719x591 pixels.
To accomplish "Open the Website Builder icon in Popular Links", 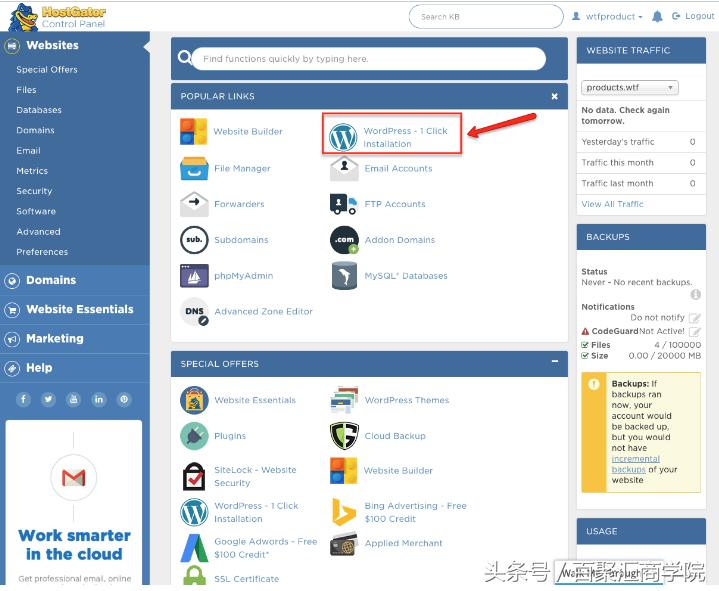I will coord(193,132).
